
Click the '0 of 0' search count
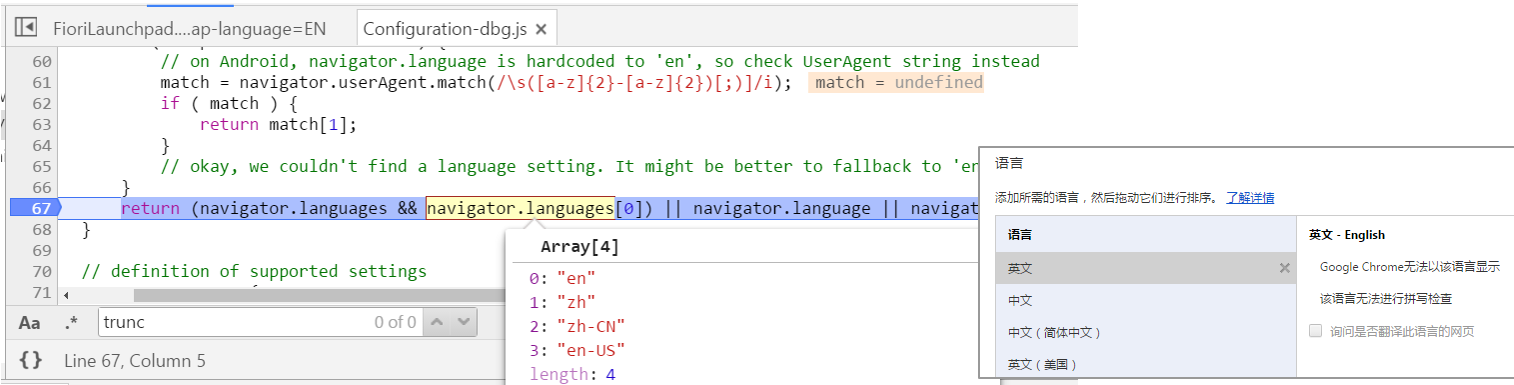(395, 322)
